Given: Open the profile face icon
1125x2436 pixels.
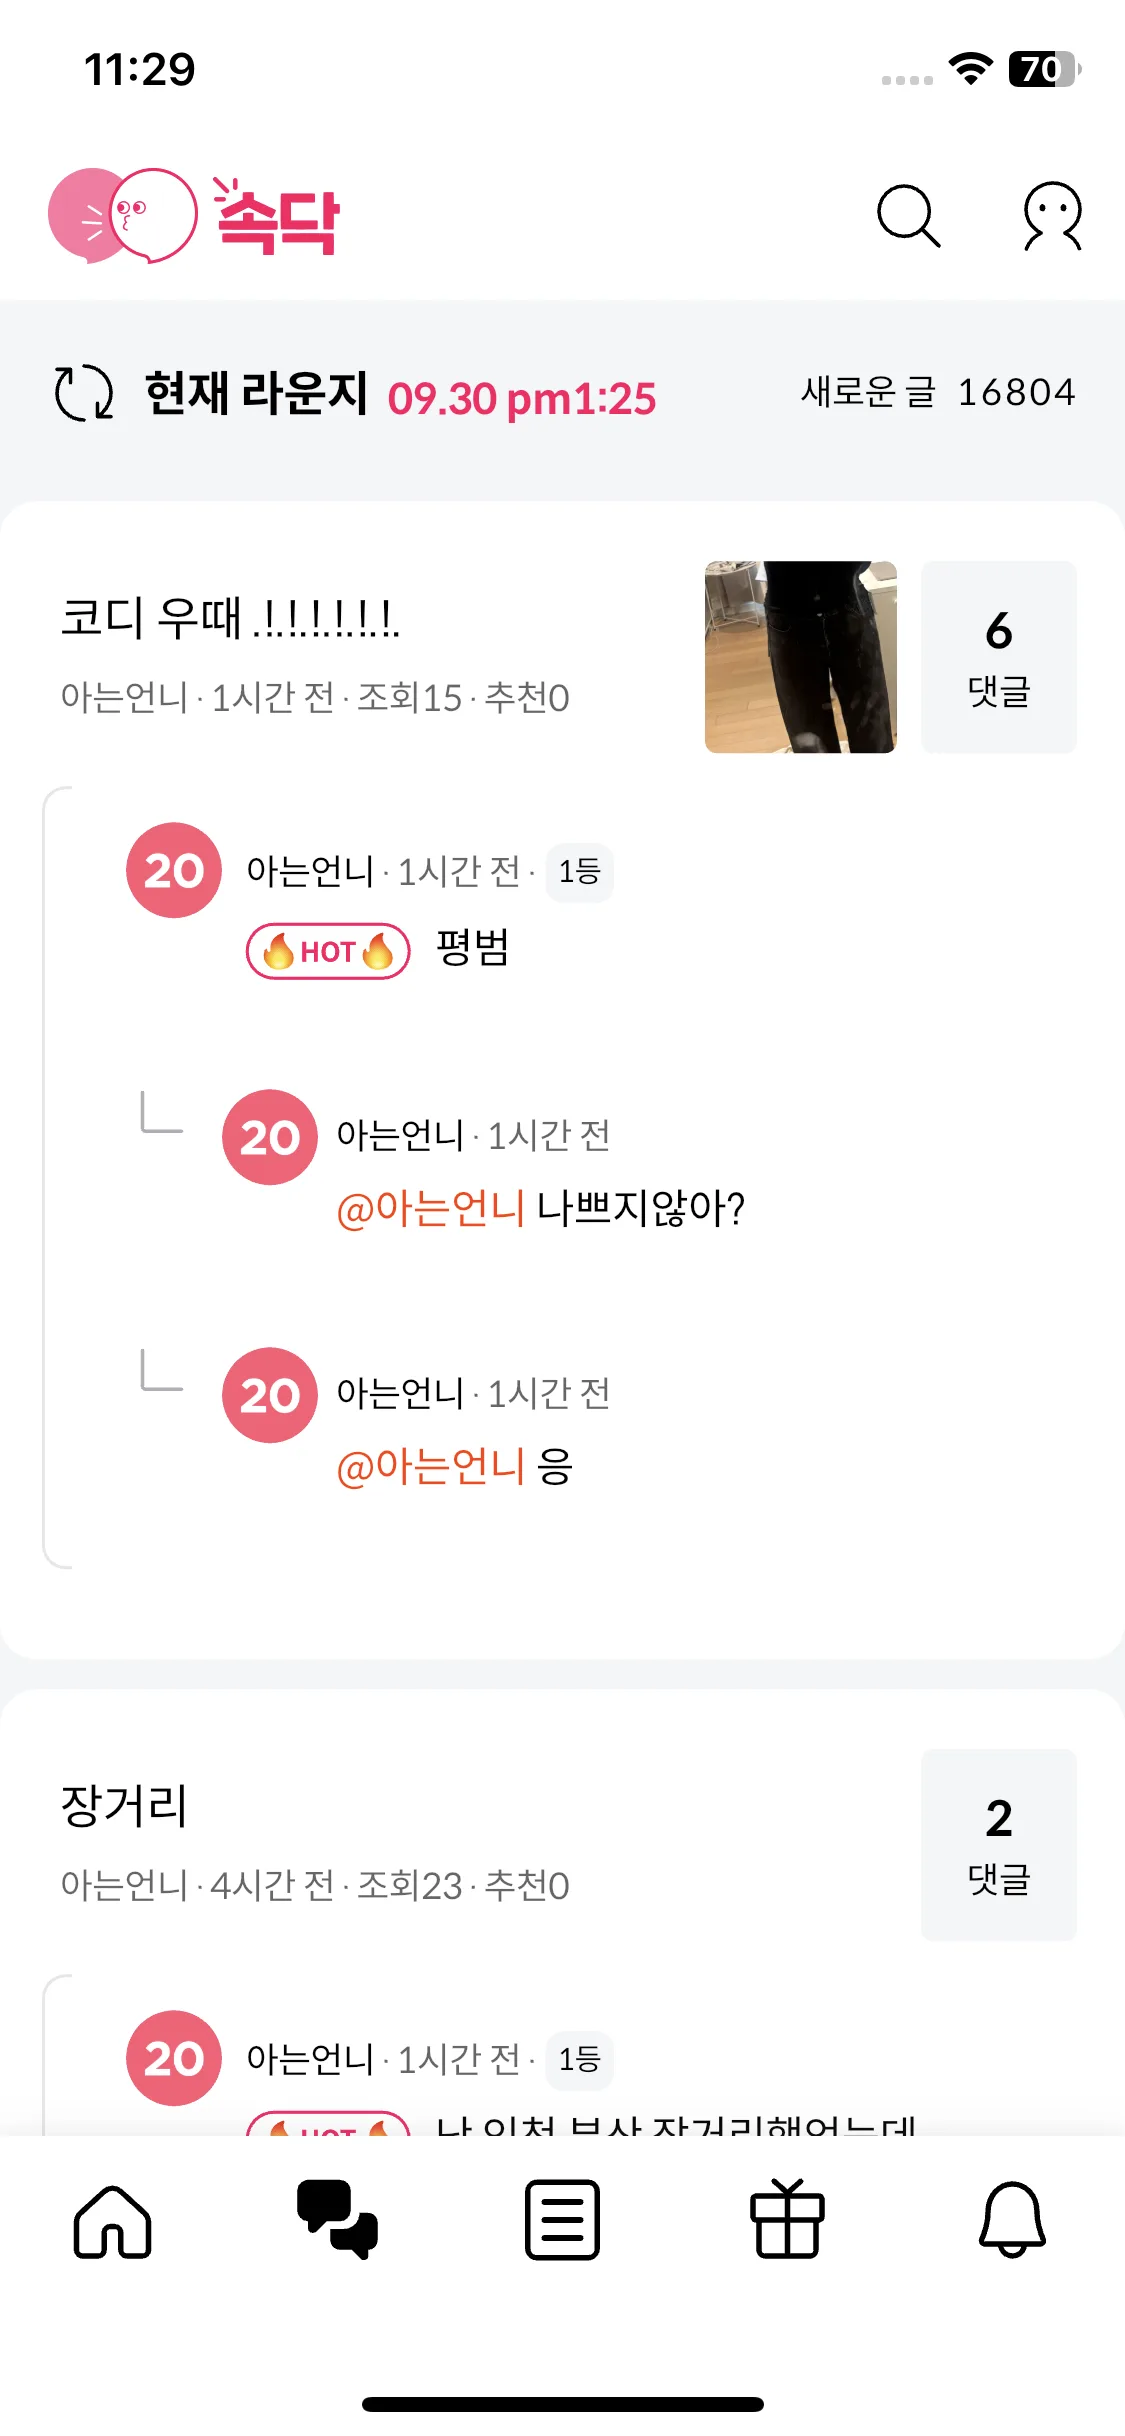Looking at the screenshot, I should [1052, 215].
